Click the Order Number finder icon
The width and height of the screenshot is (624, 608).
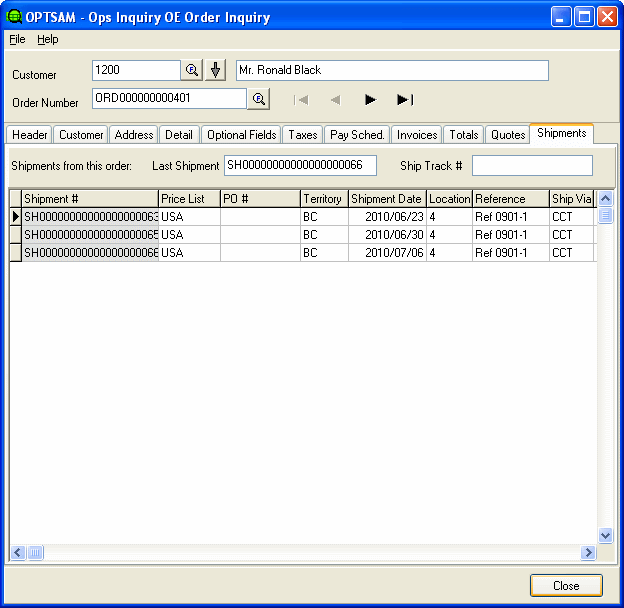[259, 98]
